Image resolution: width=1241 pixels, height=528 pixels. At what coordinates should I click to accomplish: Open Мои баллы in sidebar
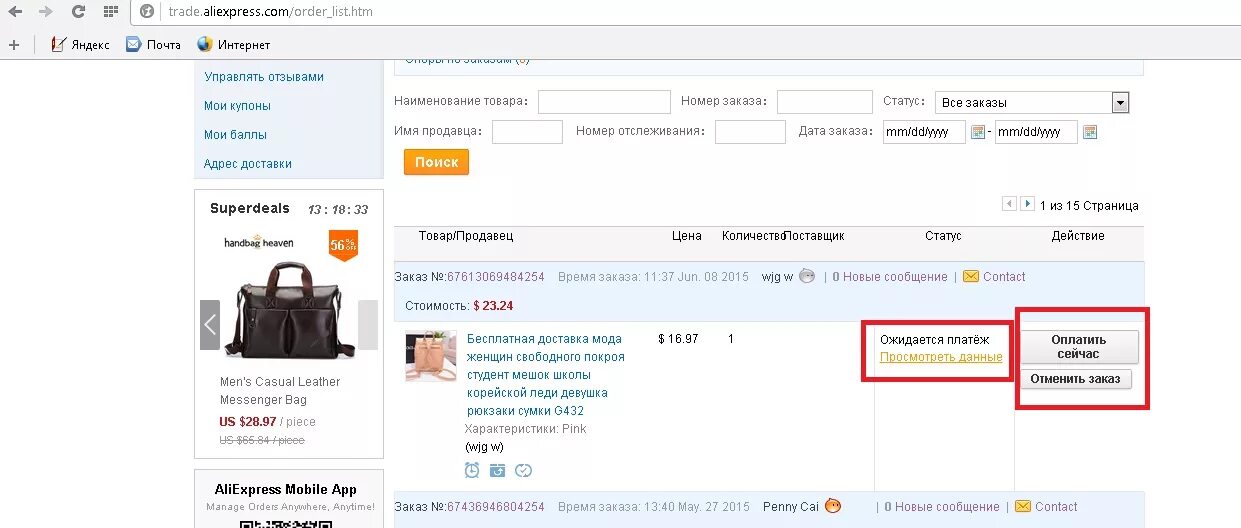pos(235,135)
